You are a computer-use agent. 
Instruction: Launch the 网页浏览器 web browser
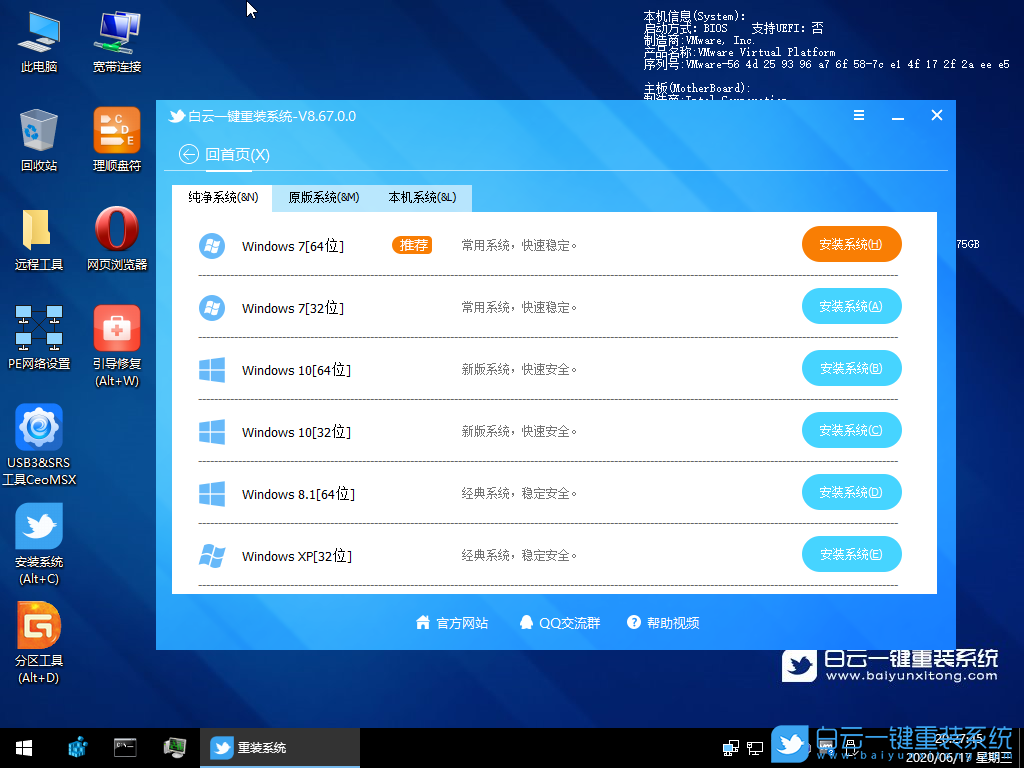[116, 232]
